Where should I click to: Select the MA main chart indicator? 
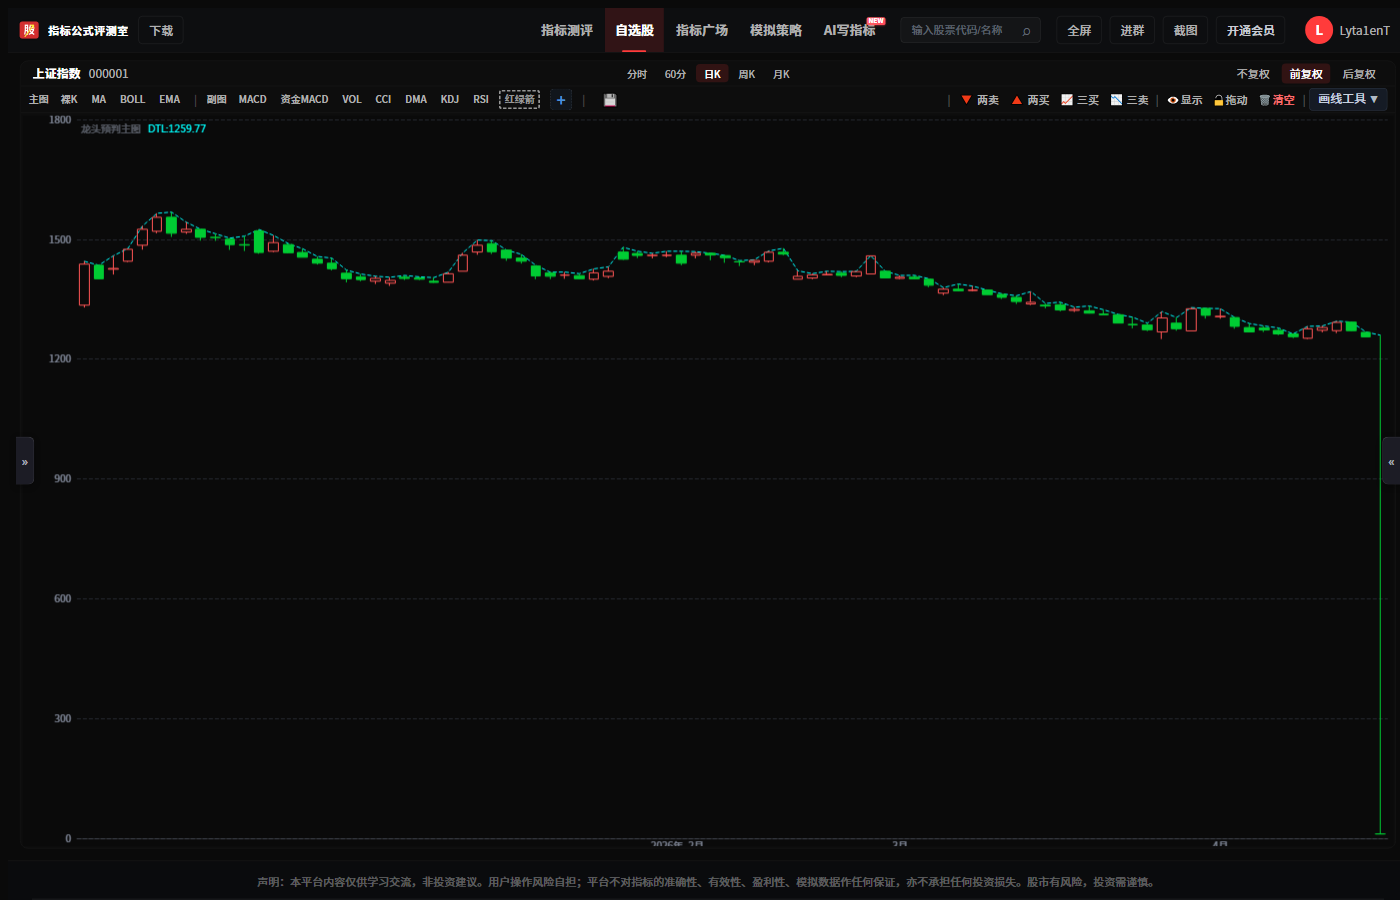[x=98, y=100]
